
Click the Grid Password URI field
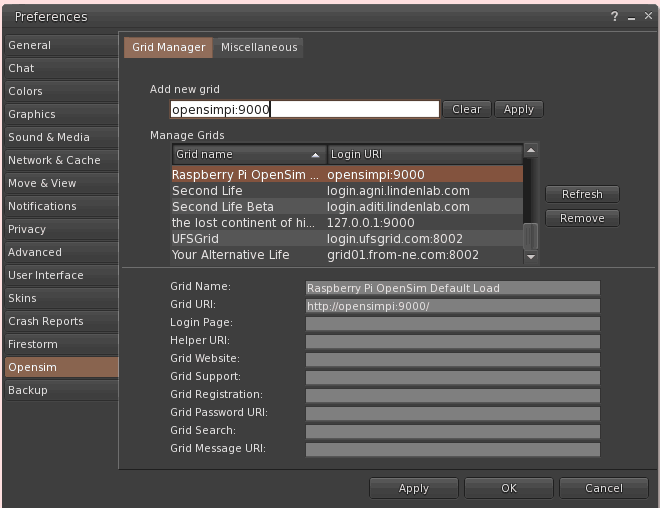pos(453,414)
